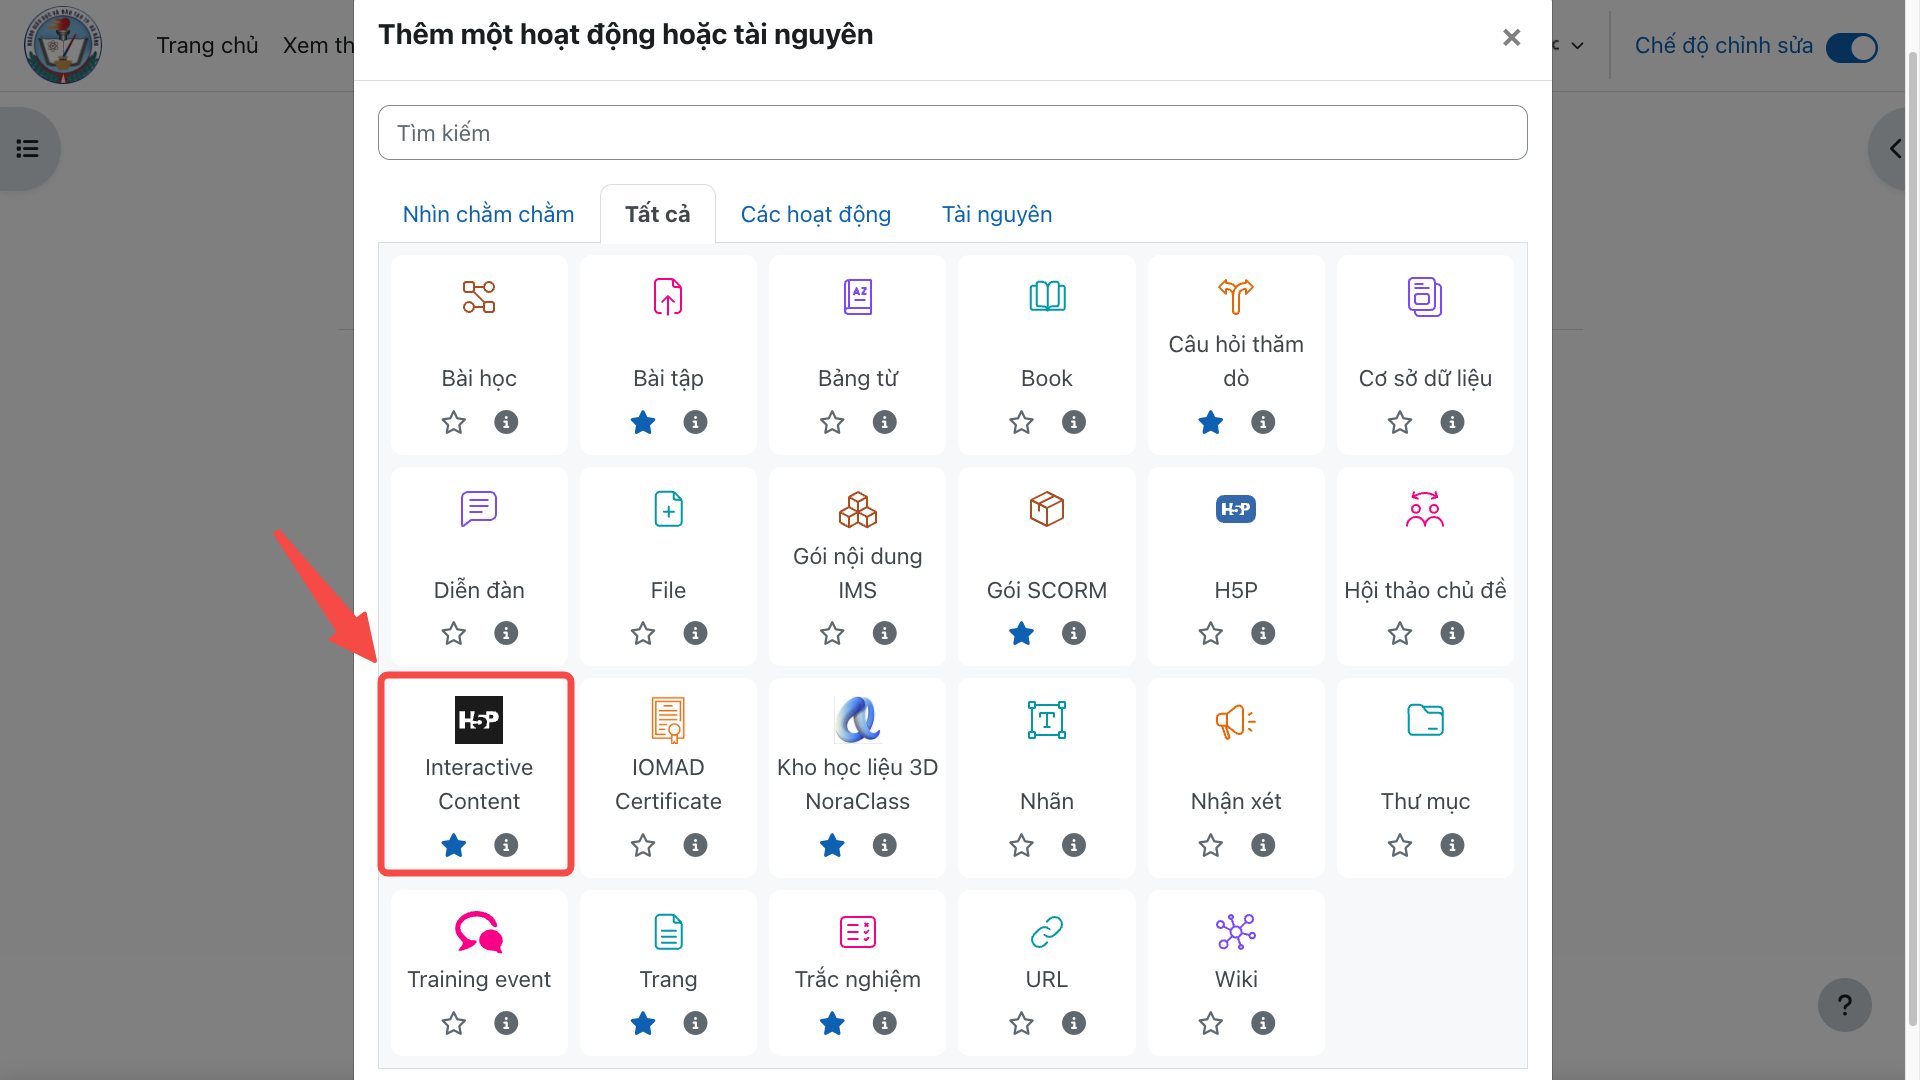Viewport: 1920px width, 1080px height.
Task: Switch to Tài nguyên tab
Action: pos(996,214)
